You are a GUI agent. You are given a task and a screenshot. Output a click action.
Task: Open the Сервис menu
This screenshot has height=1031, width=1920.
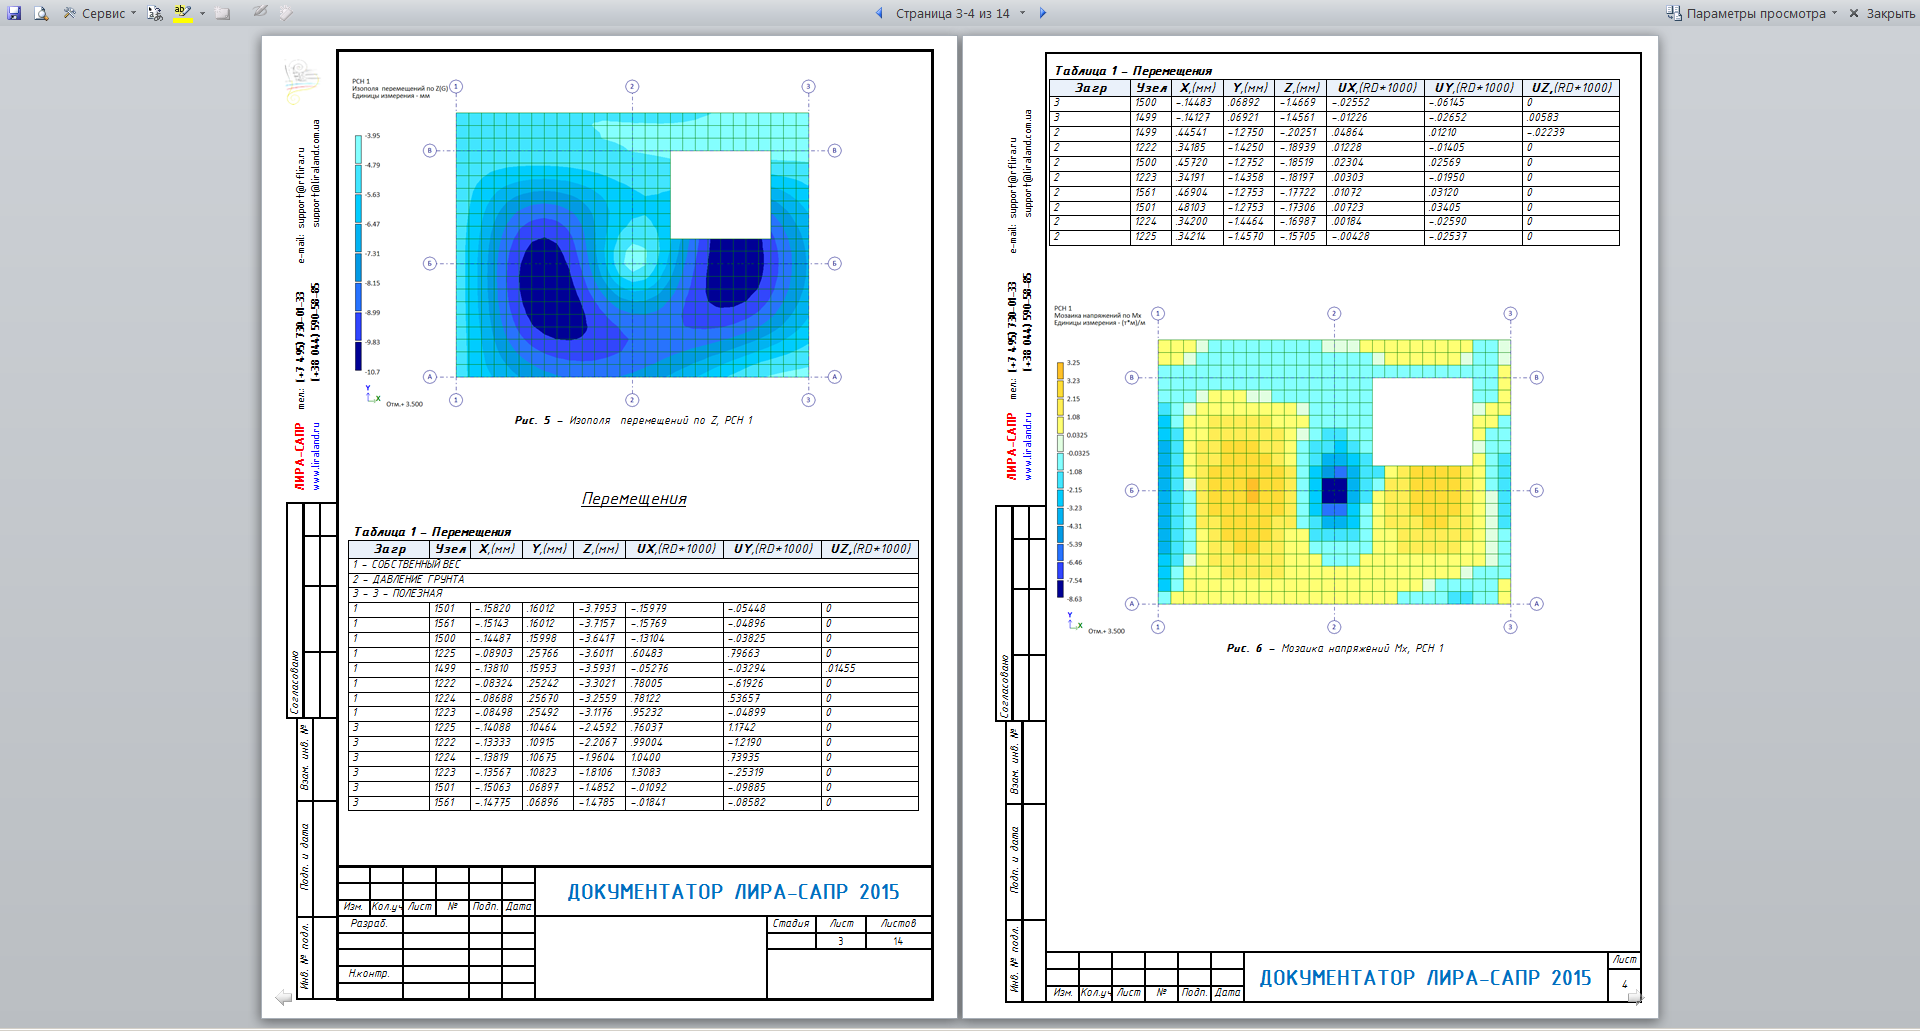pyautogui.click(x=104, y=13)
